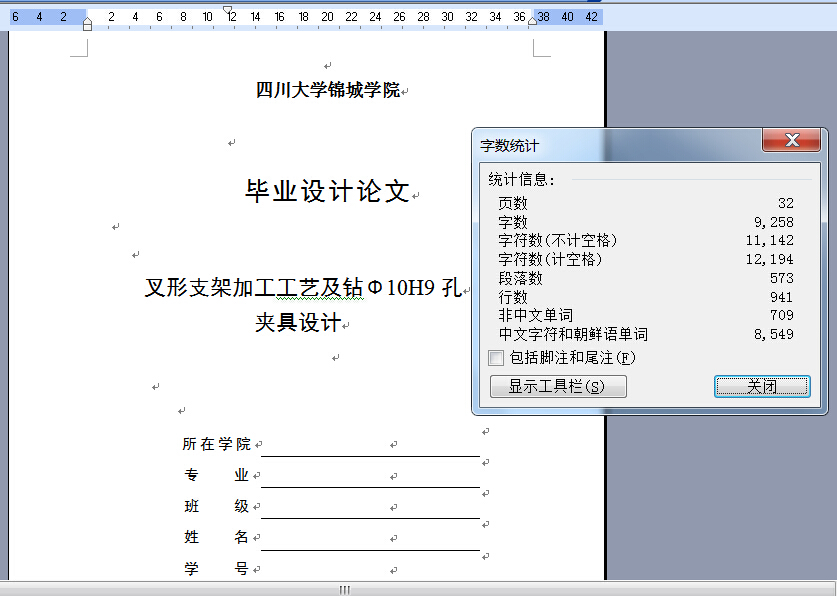Click the label 所在学院
This screenshot has width=837, height=596.
216,444
